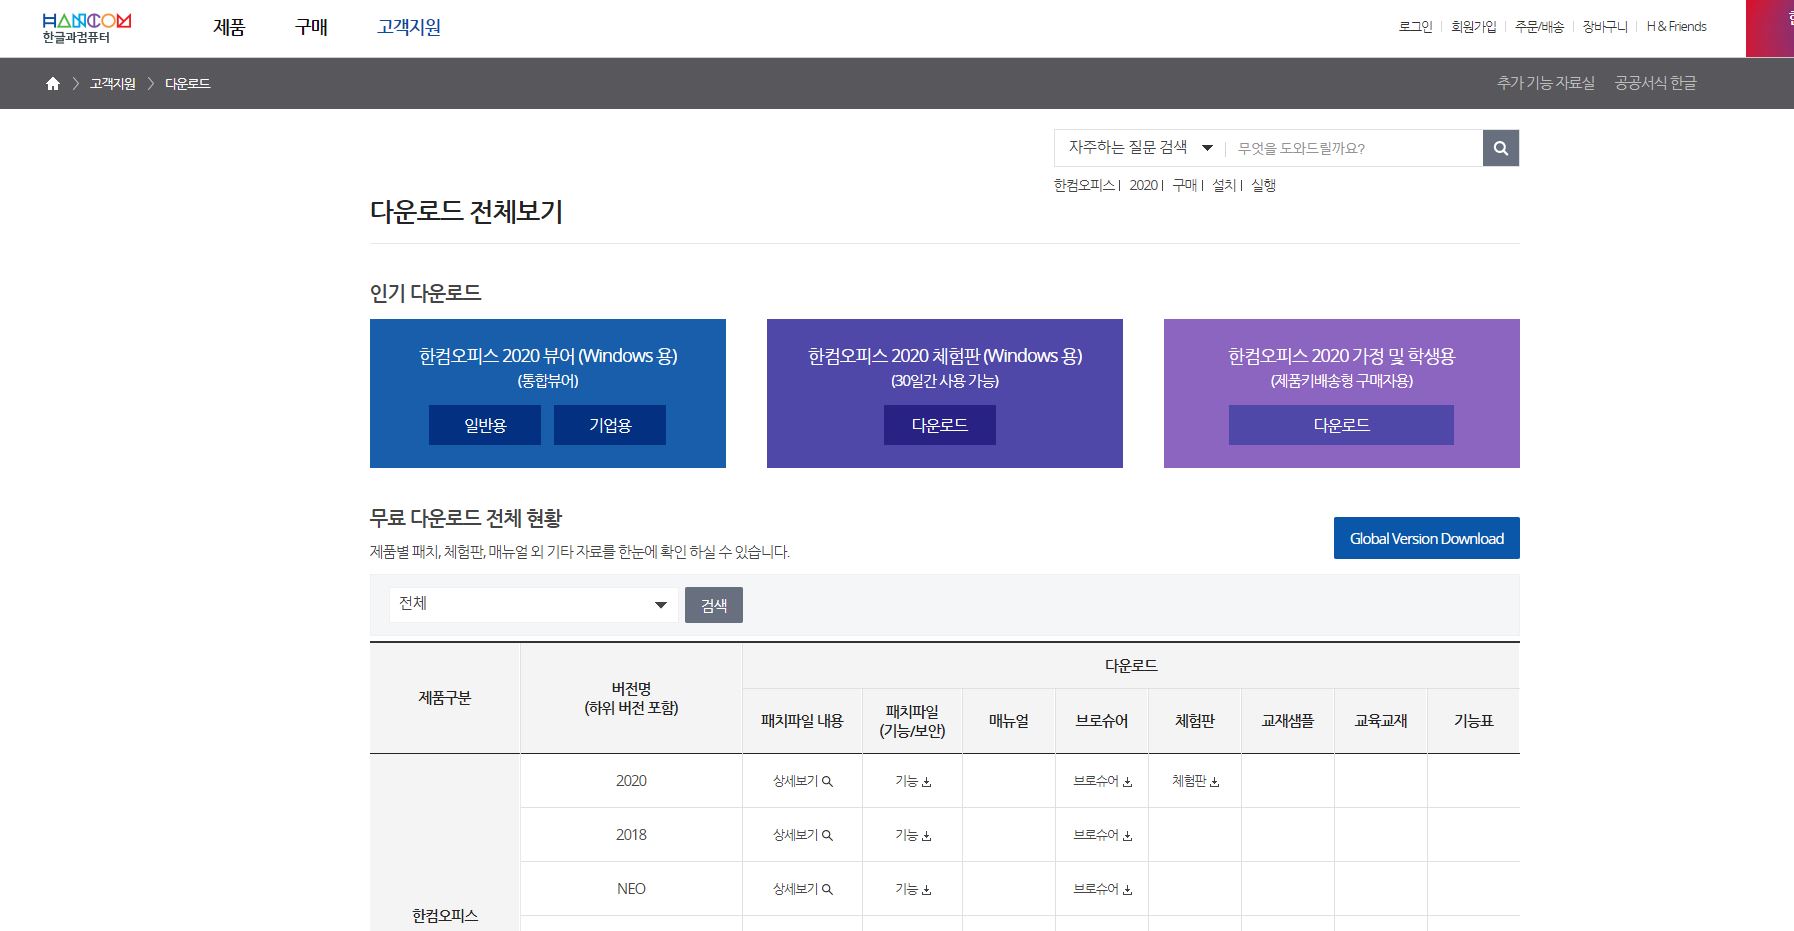Screen dimensions: 1794x931
Task: Click 실행 search keyword
Action: click(1263, 185)
